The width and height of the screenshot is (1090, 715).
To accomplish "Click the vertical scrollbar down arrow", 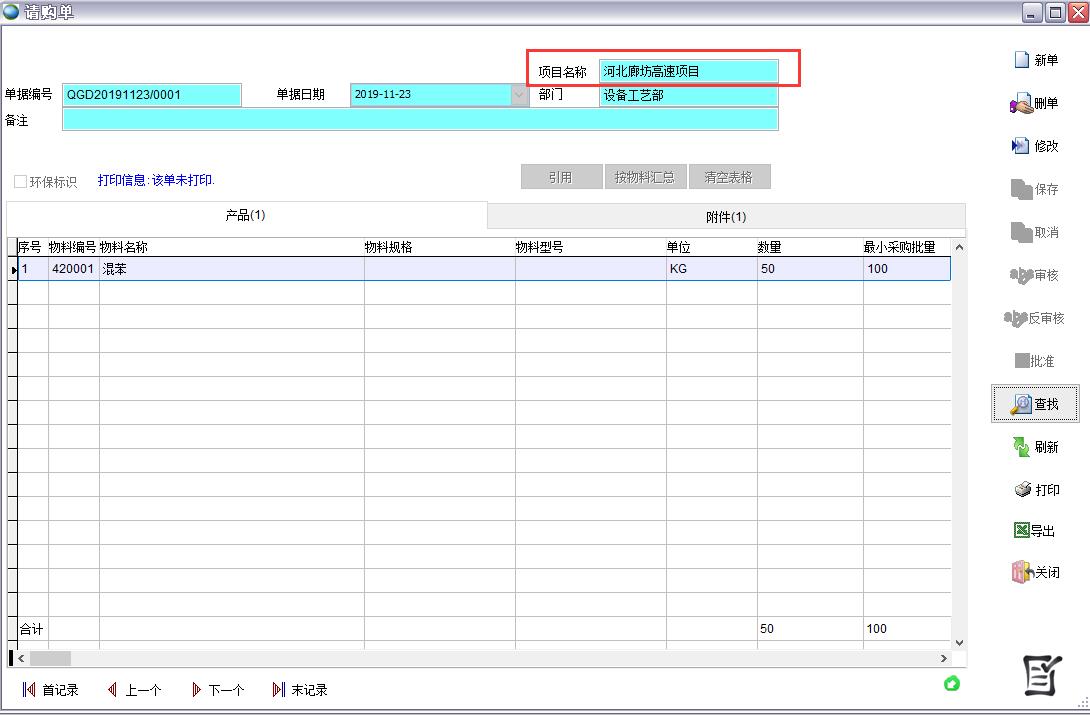I will pos(959,642).
